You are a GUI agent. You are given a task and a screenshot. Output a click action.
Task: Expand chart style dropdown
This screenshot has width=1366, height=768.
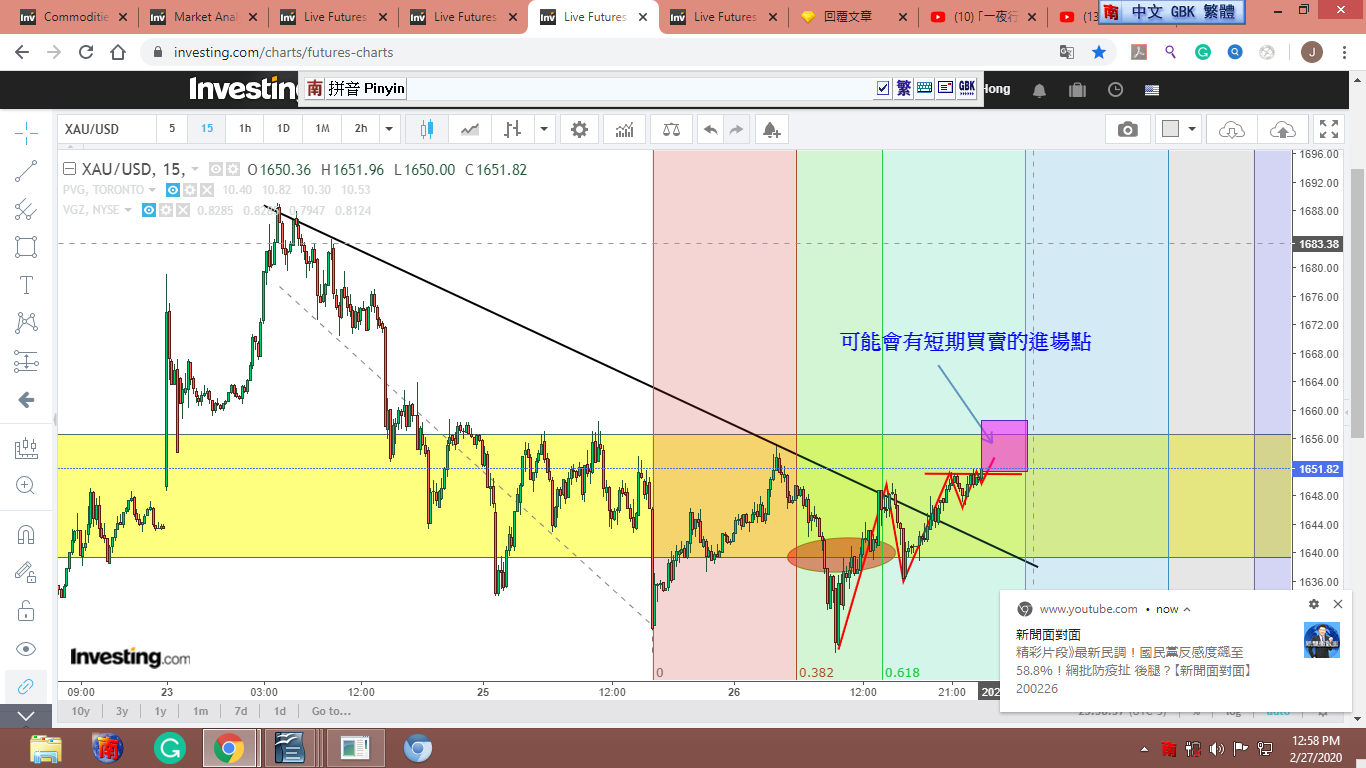544,129
